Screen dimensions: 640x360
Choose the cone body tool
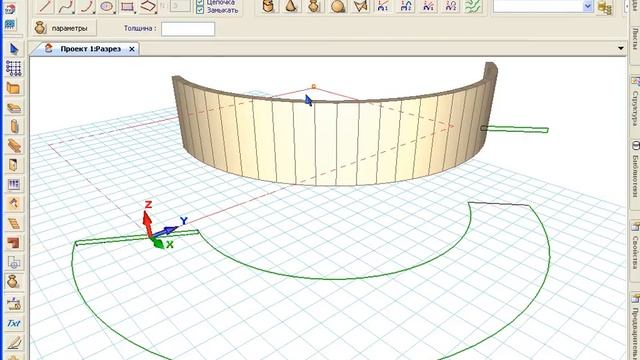click(291, 7)
